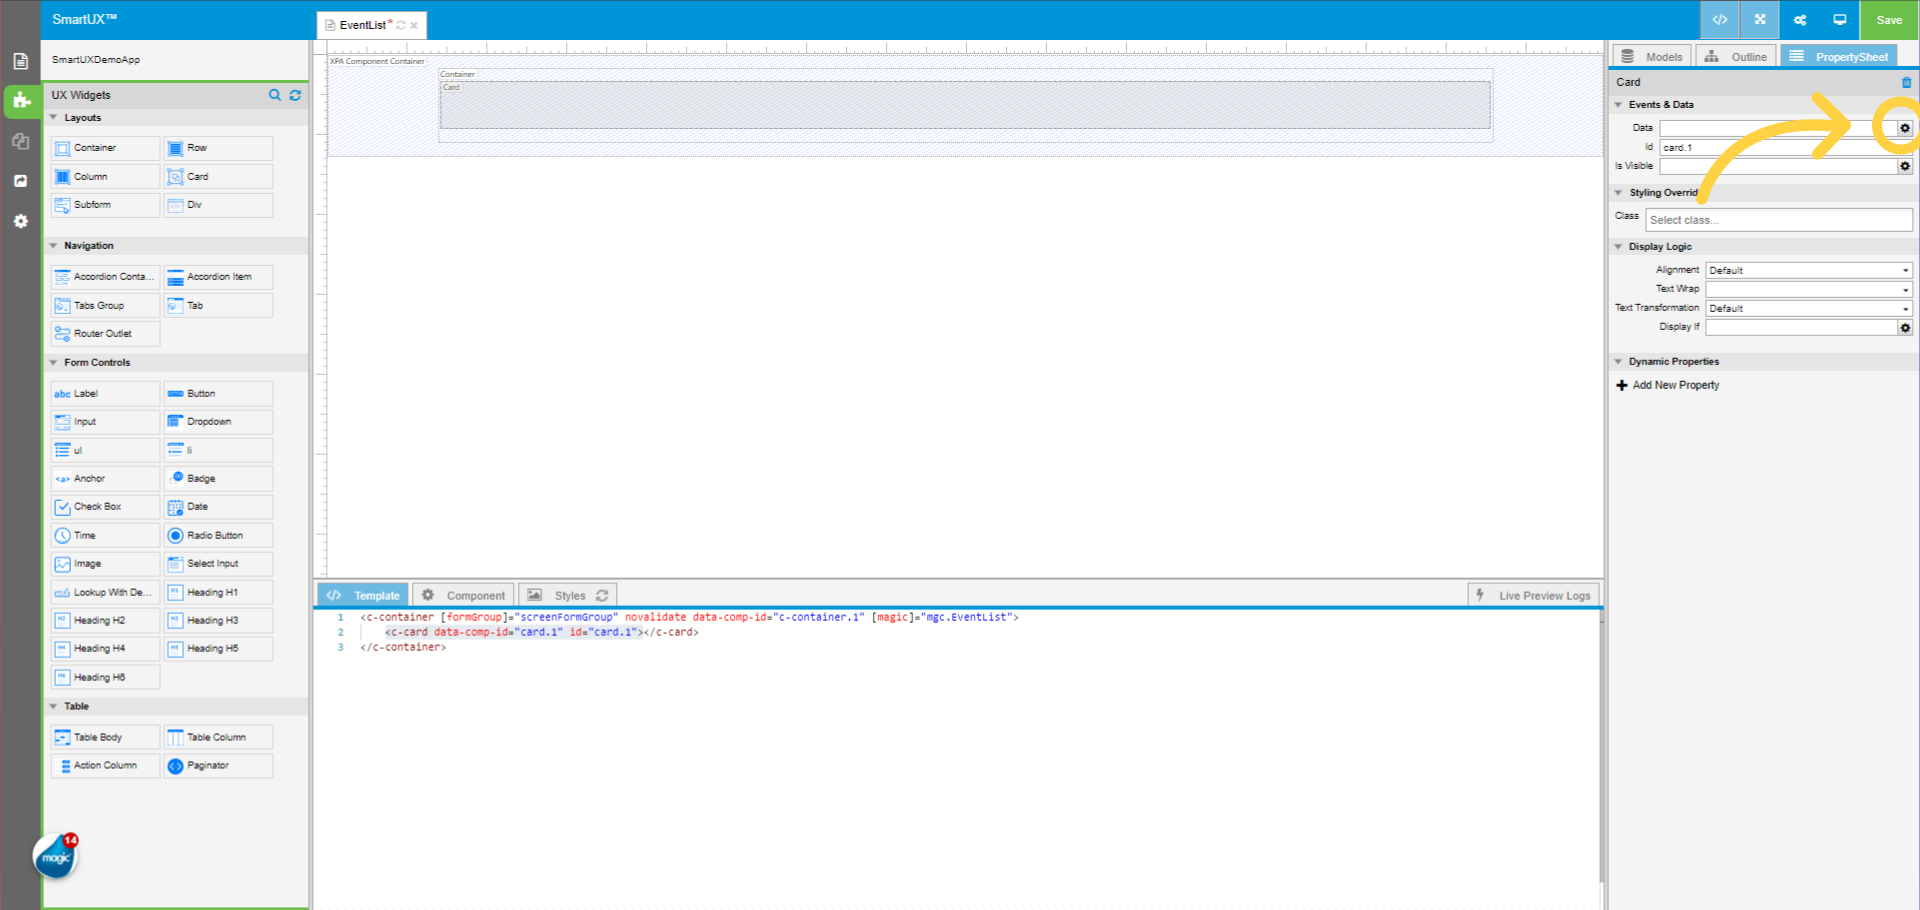Pick the Accordion Item widget
1920x910 pixels.
pyautogui.click(x=219, y=277)
